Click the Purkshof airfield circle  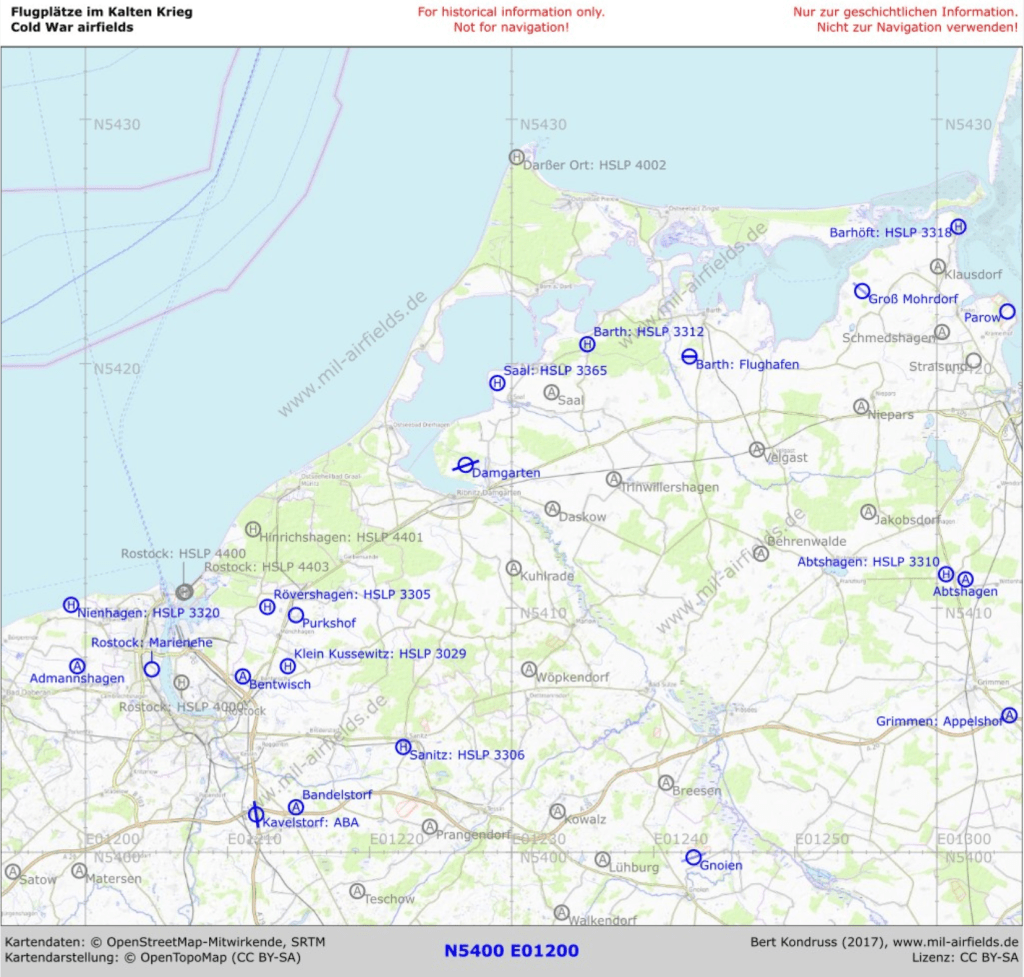pyautogui.click(x=296, y=615)
